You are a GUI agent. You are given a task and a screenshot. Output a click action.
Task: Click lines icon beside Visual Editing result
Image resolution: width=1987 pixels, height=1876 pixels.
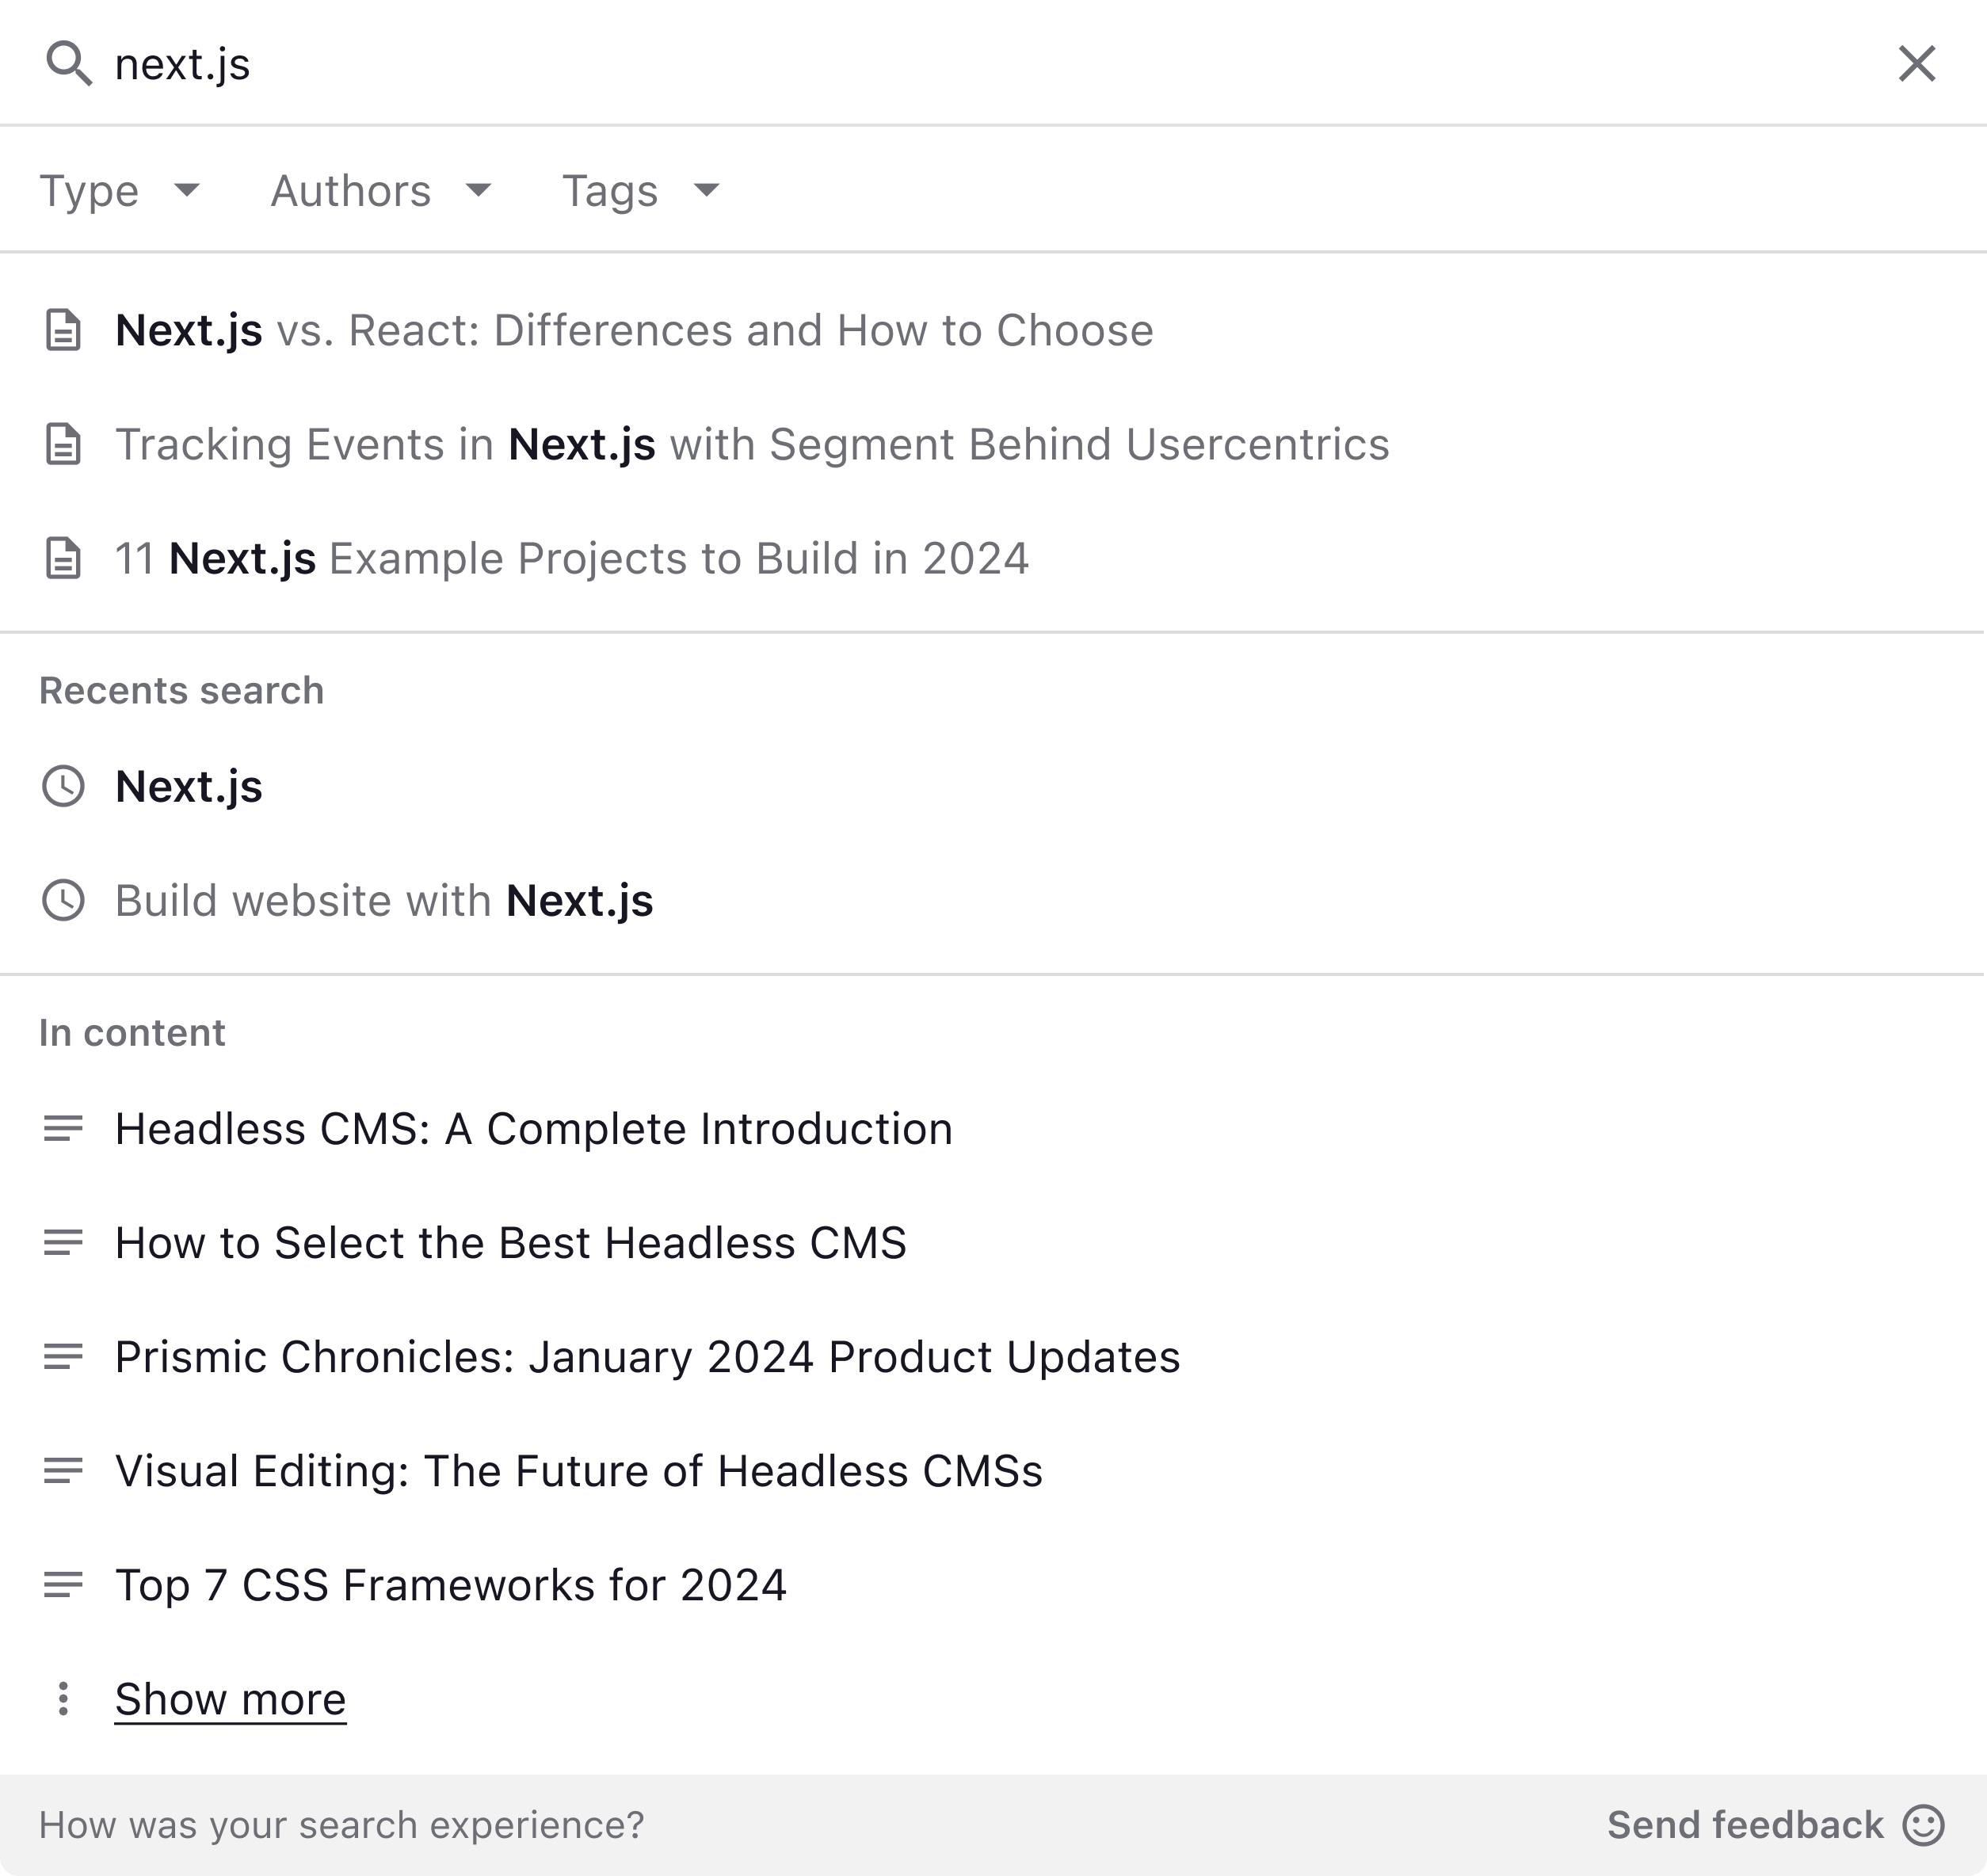coord(63,1471)
